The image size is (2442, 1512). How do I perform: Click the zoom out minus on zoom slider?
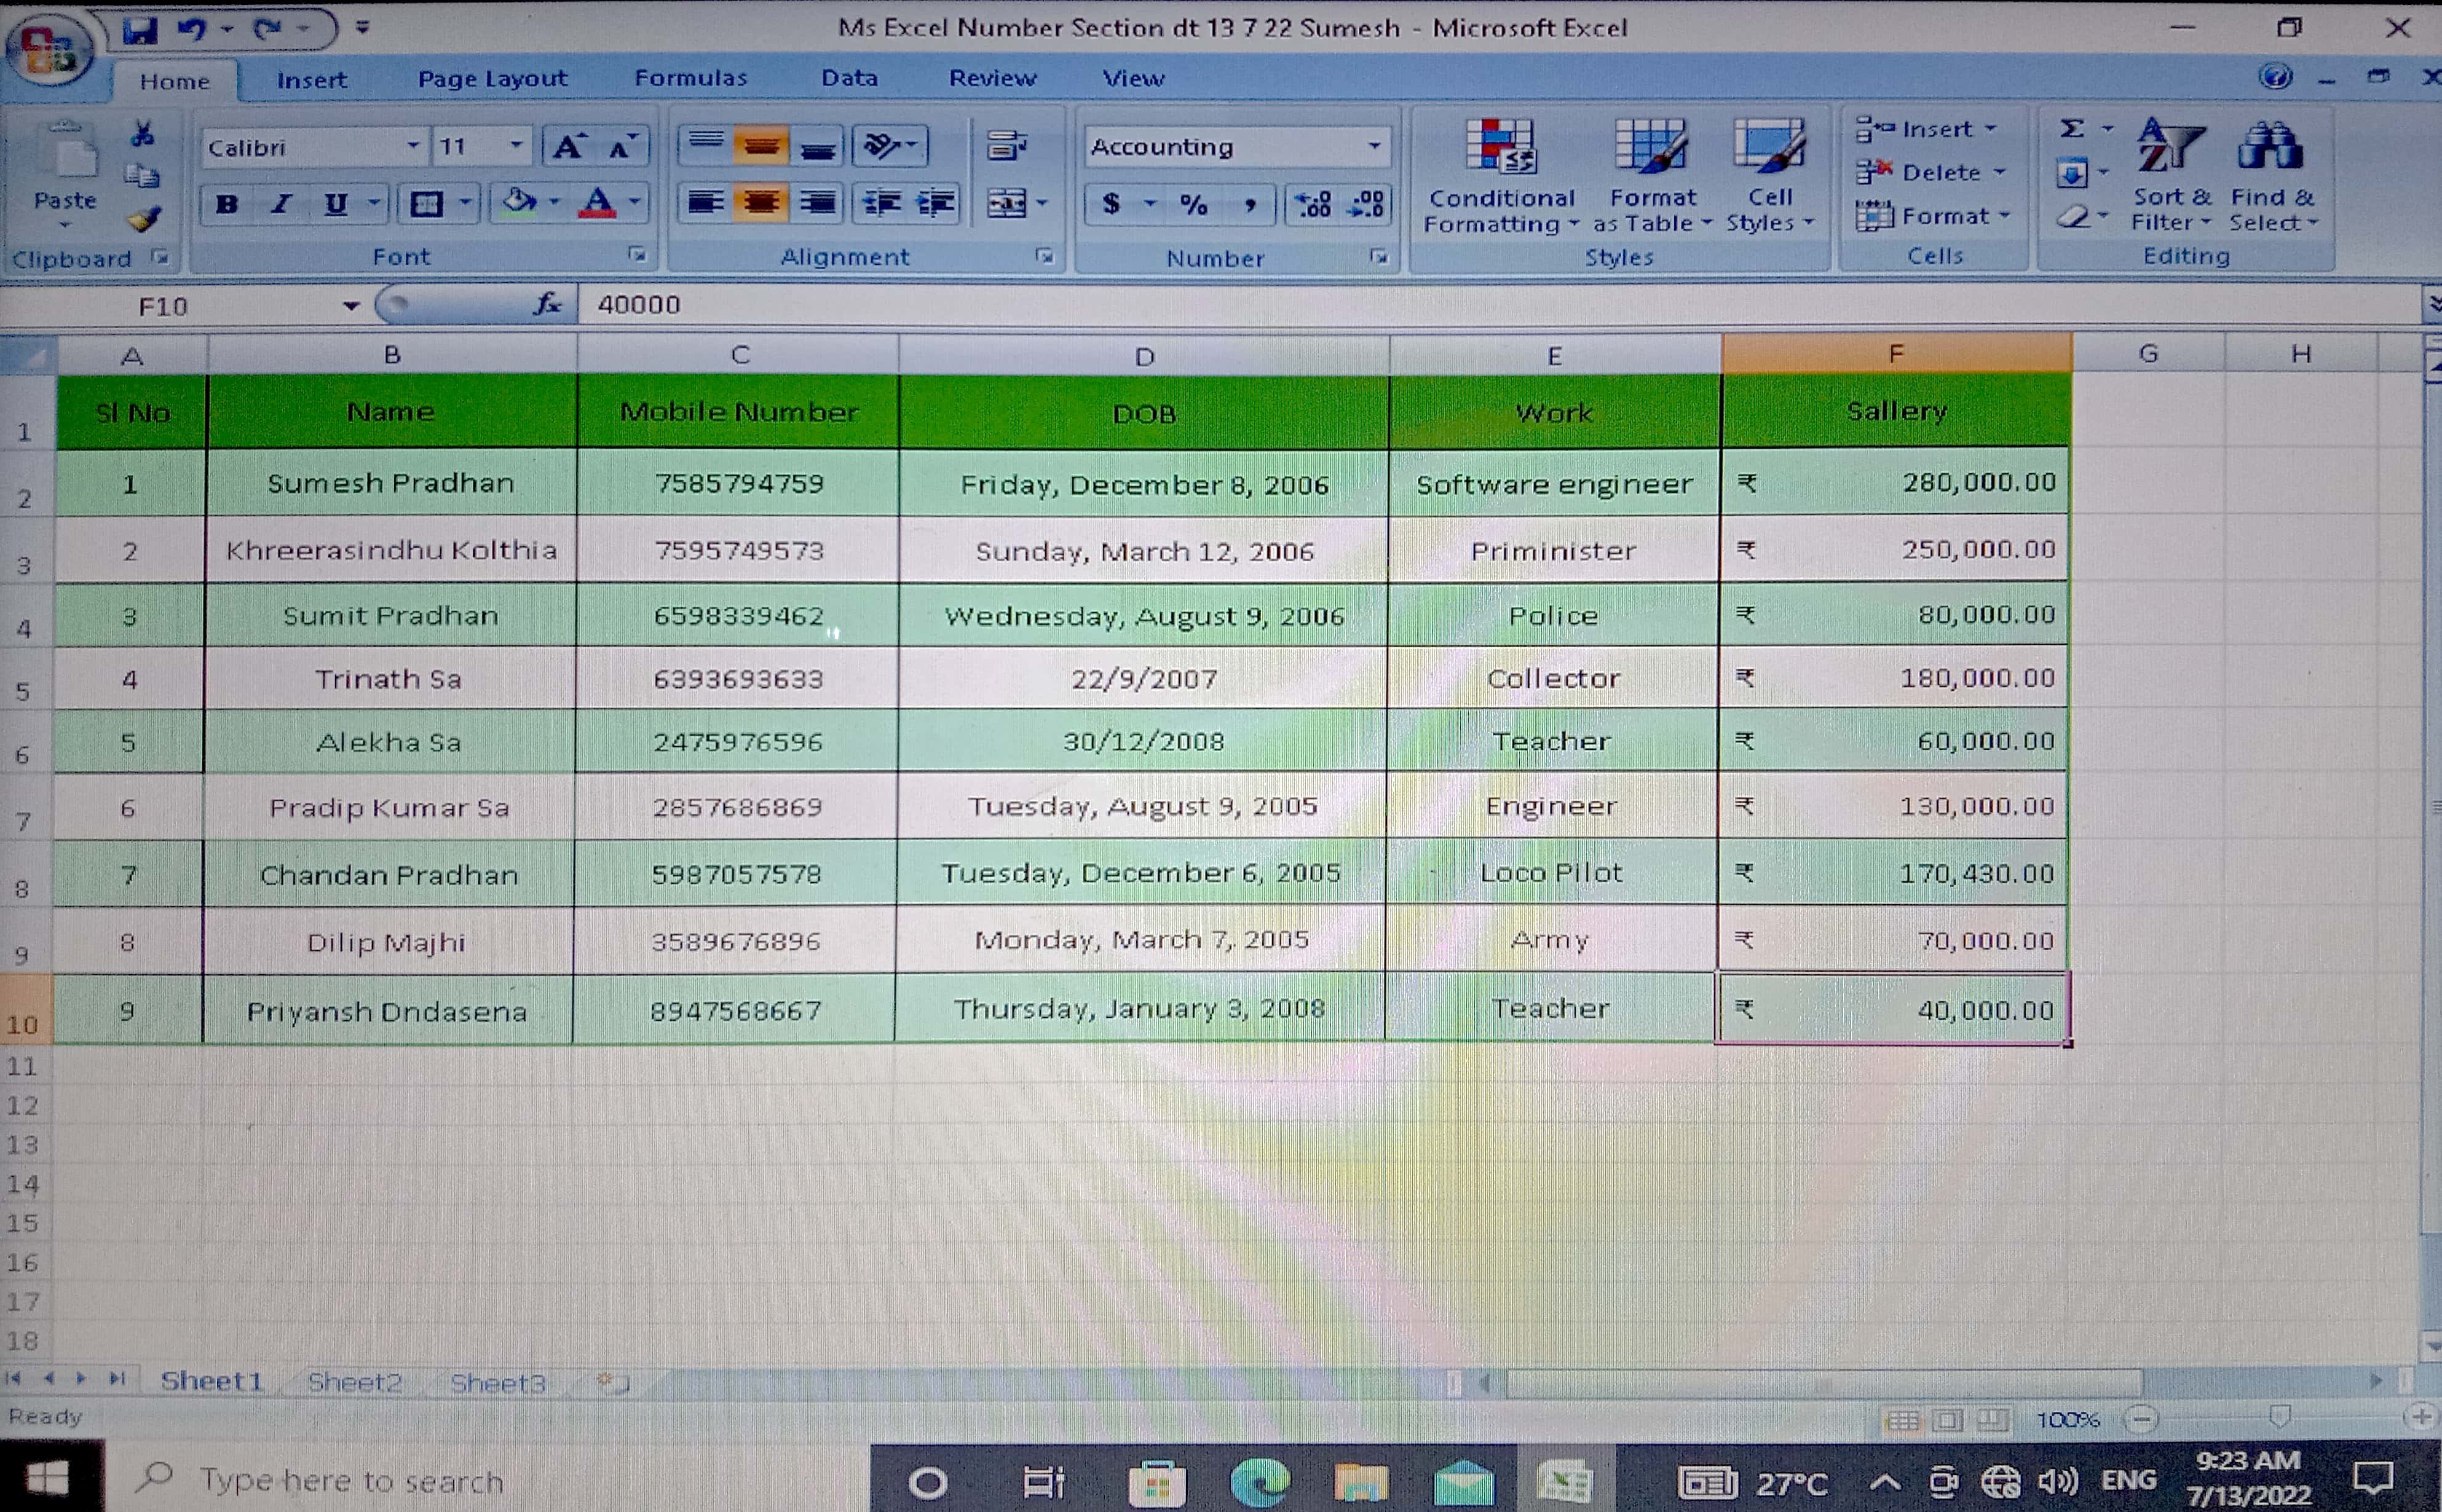click(2141, 1418)
